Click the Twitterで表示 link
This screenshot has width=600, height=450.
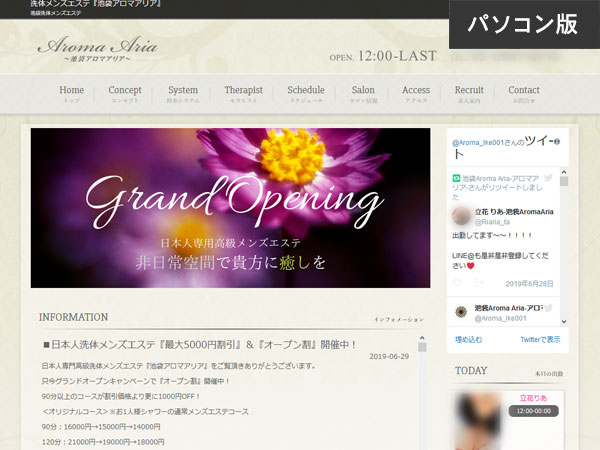540,340
